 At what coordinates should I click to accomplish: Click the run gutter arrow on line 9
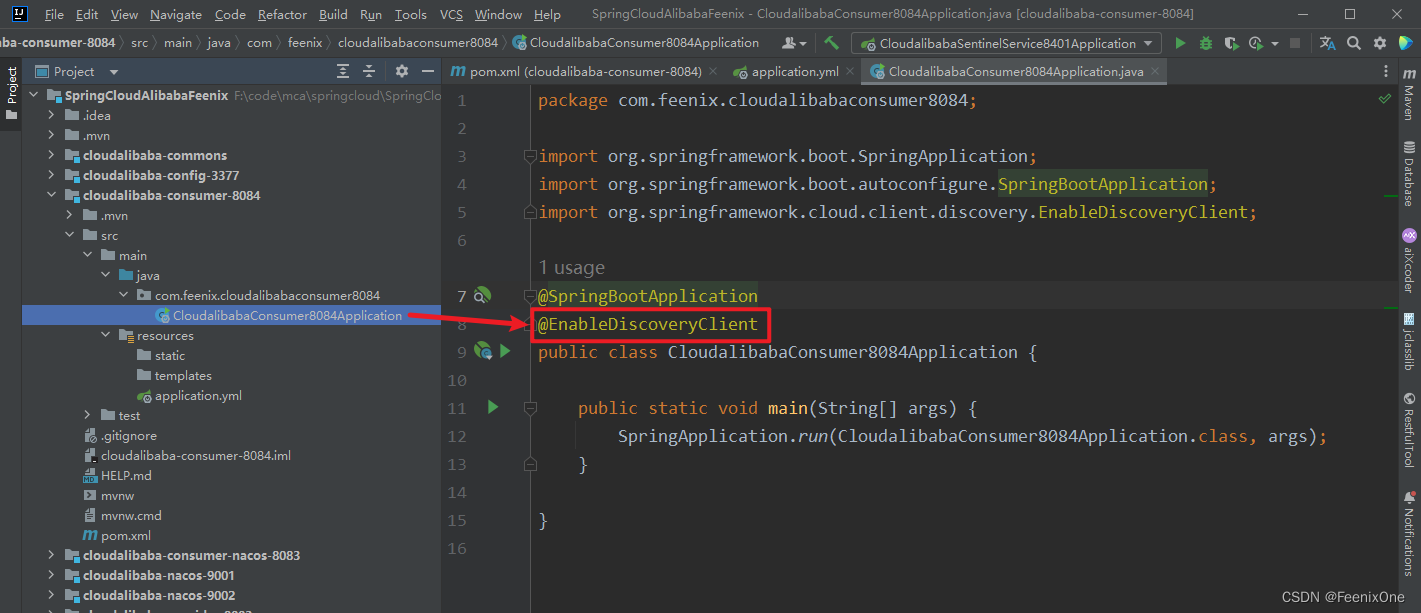point(505,351)
